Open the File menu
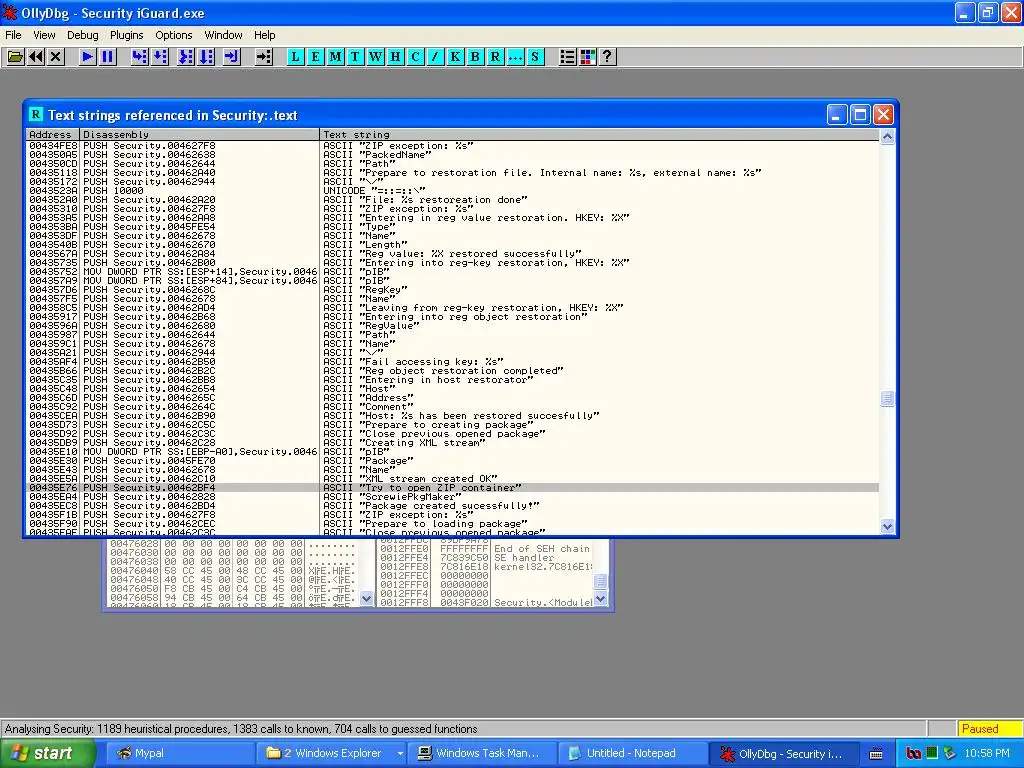Viewport: 1024px width, 768px height. pos(13,35)
